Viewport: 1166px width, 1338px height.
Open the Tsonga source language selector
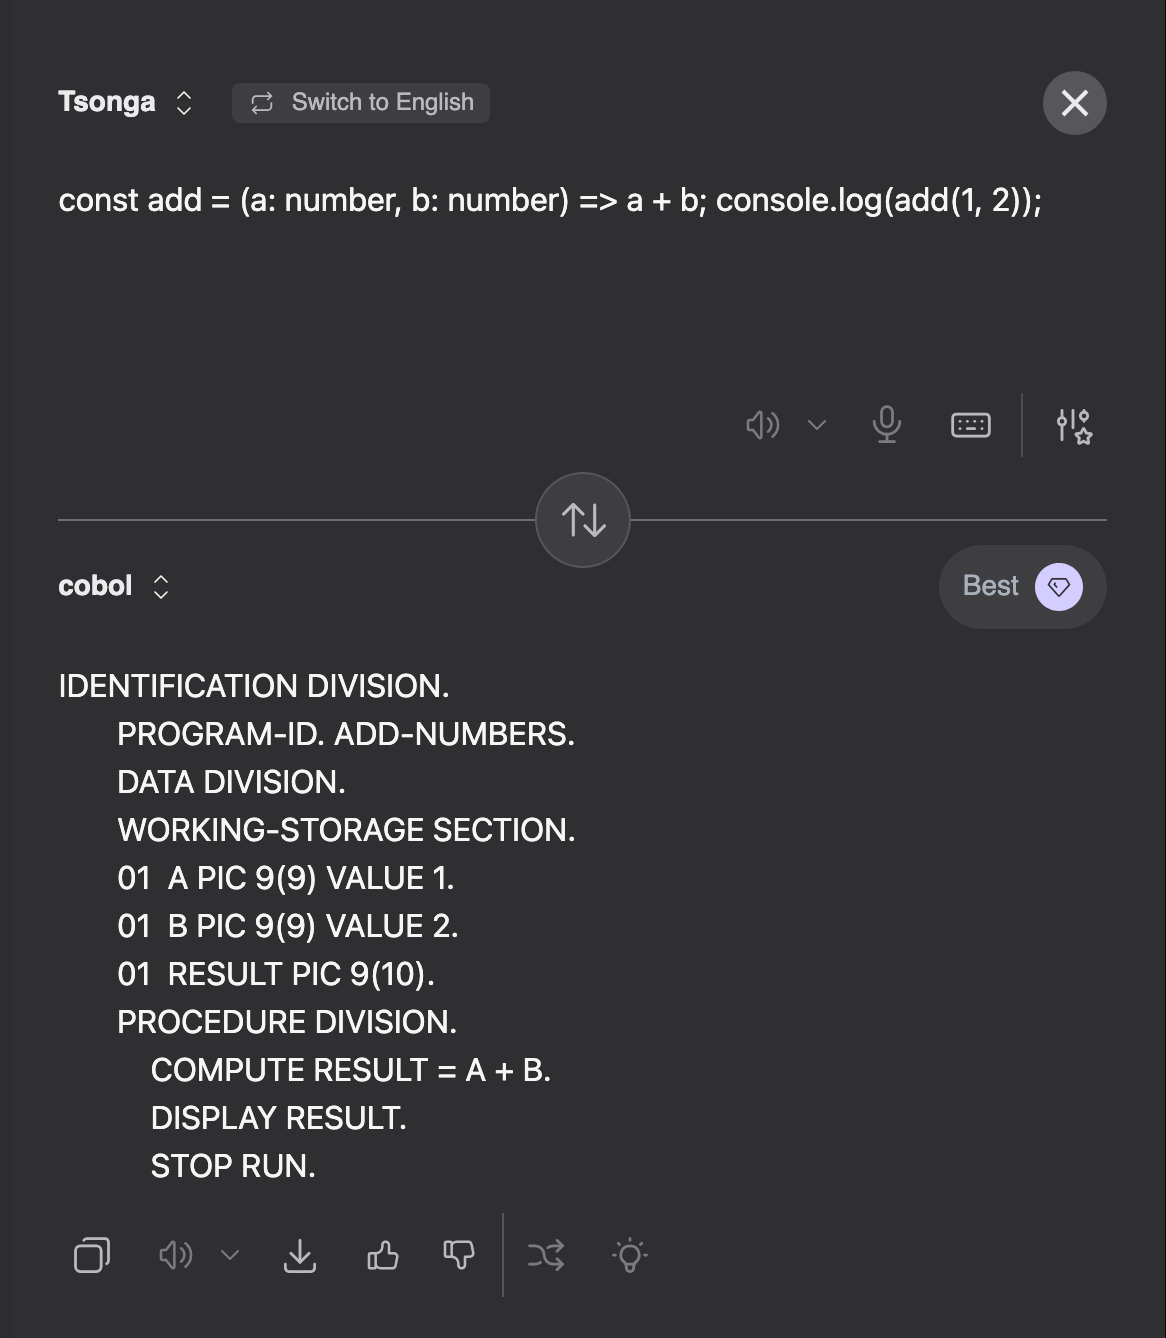coord(125,102)
